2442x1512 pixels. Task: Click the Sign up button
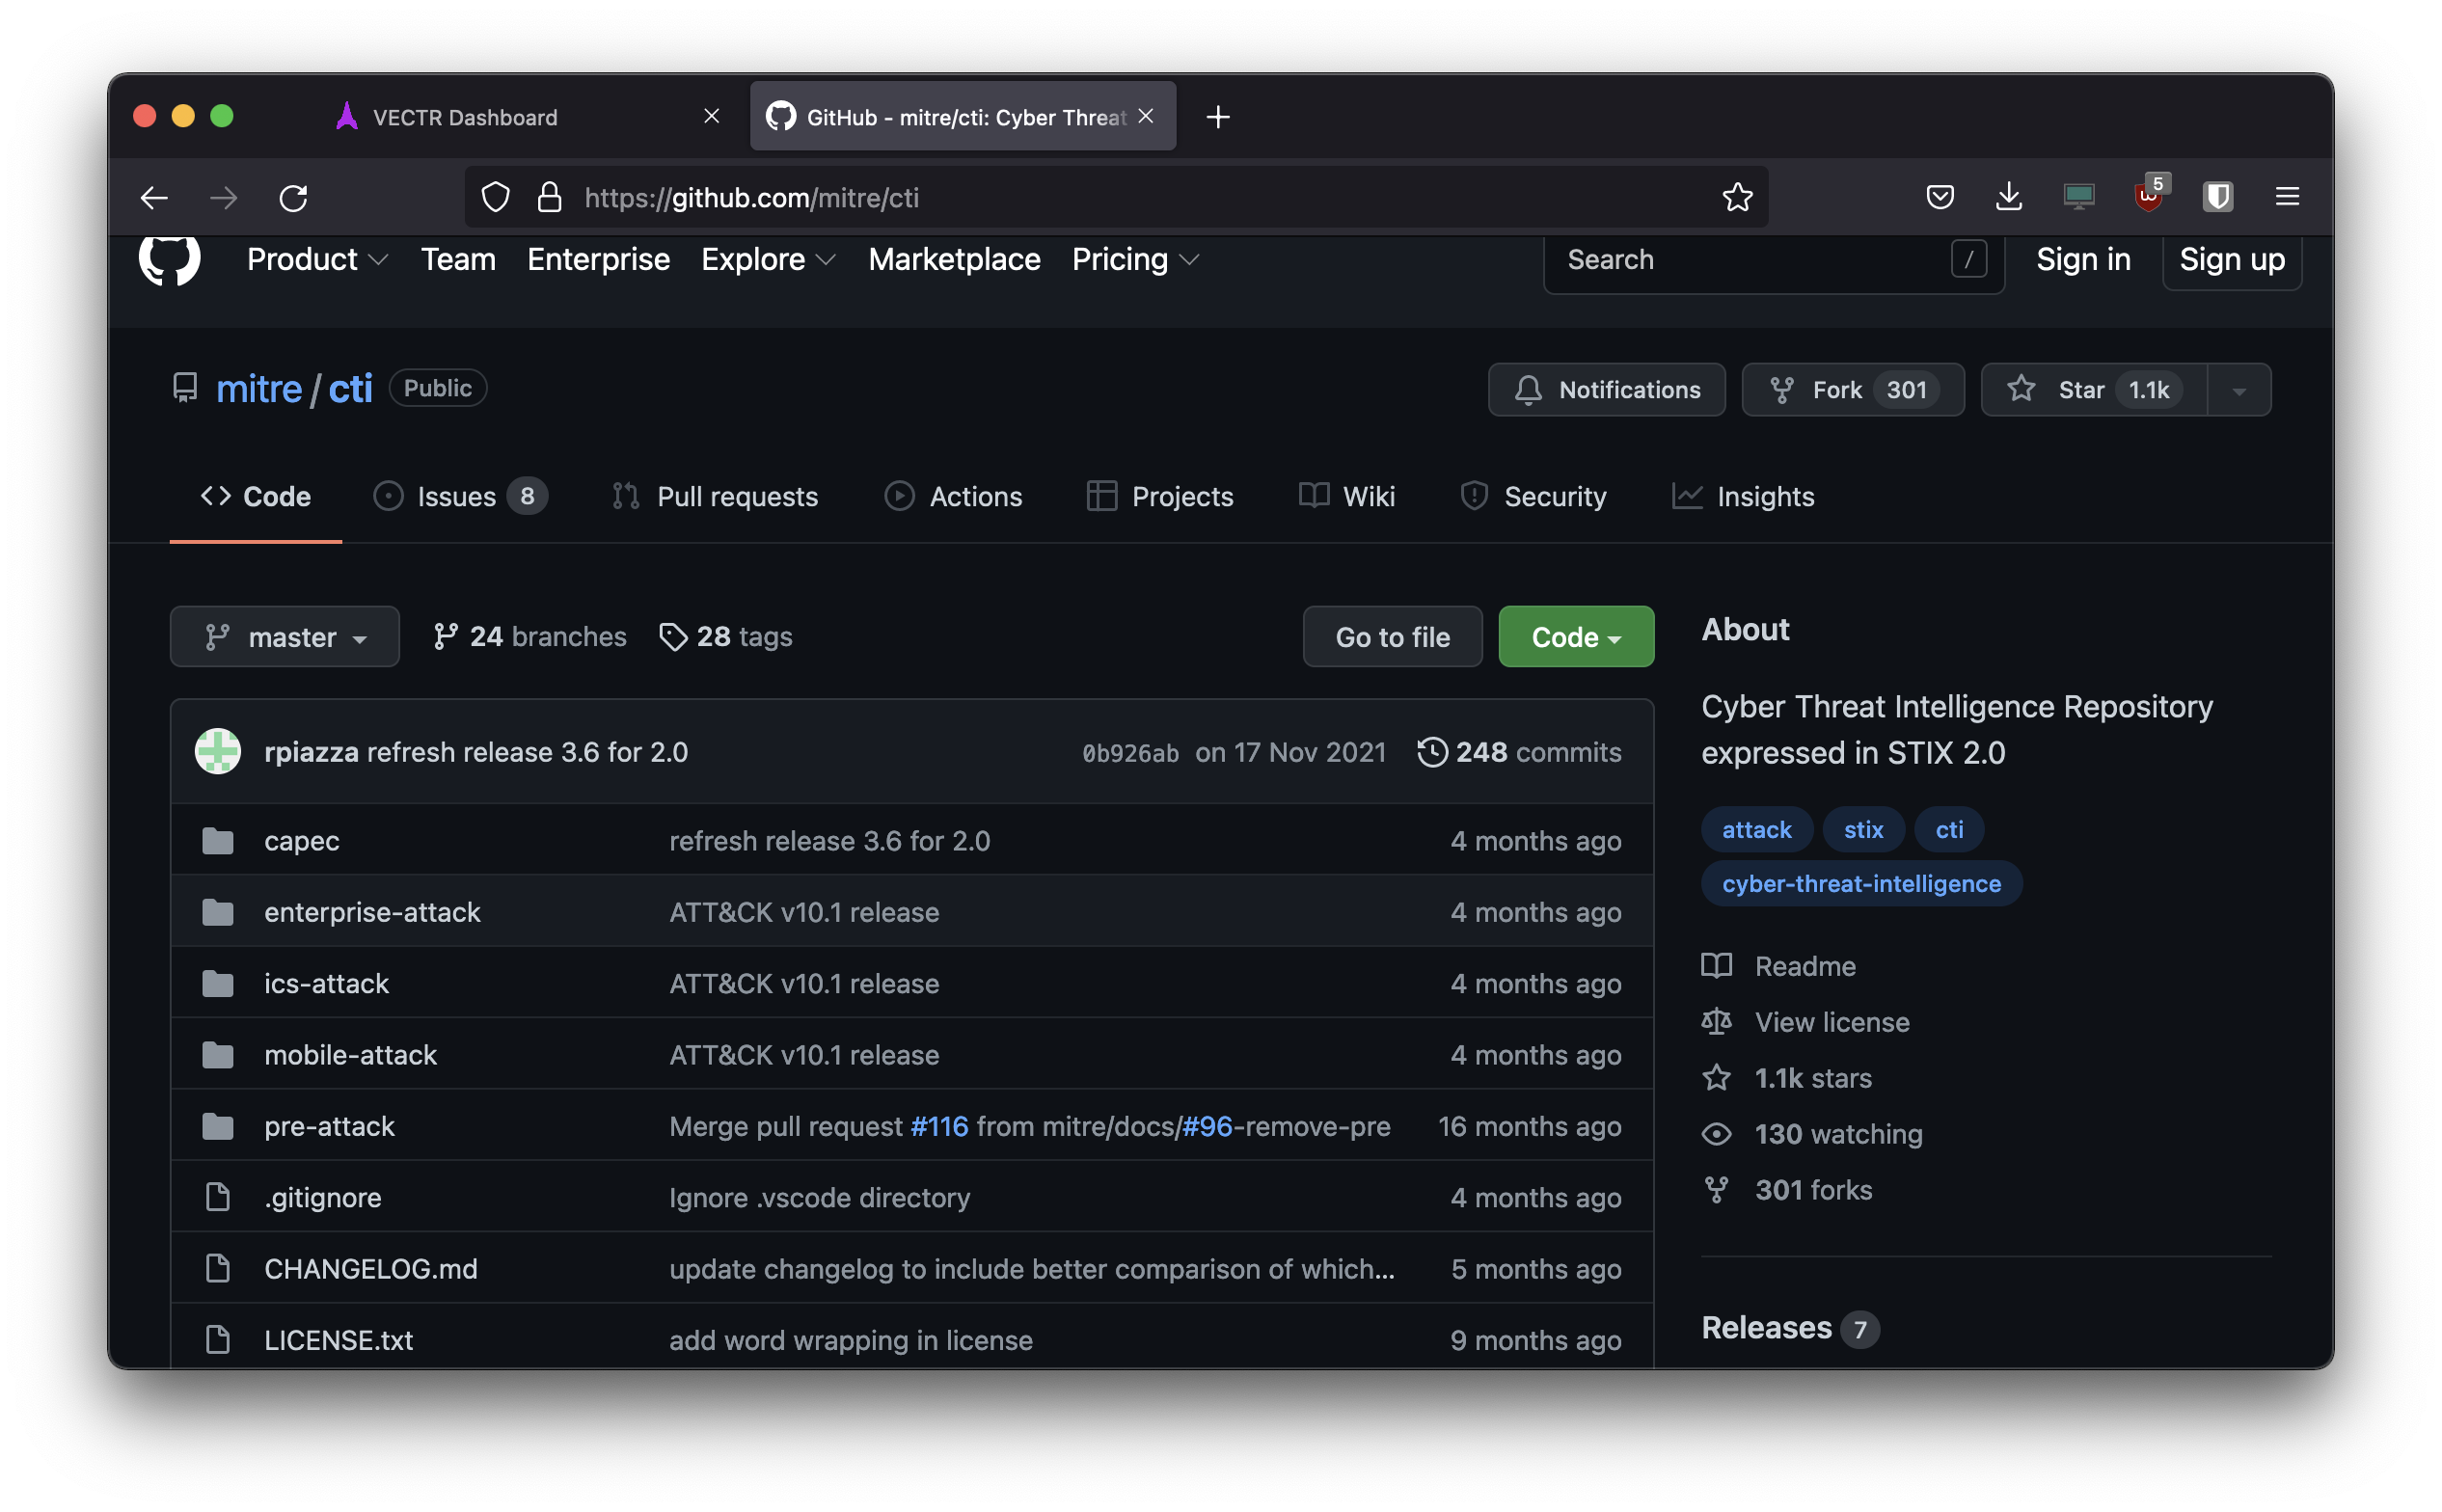click(2231, 259)
